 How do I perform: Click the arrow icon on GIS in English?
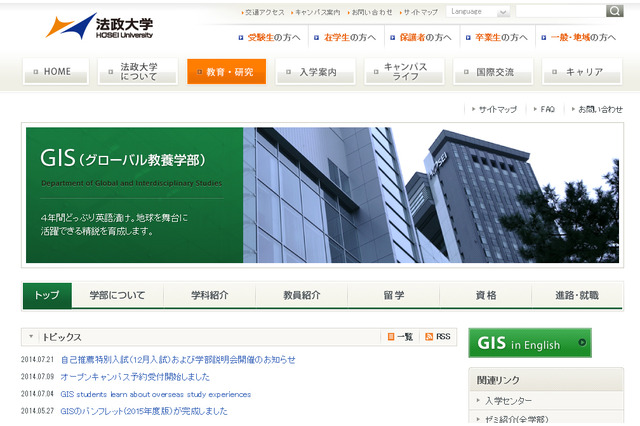pos(582,343)
